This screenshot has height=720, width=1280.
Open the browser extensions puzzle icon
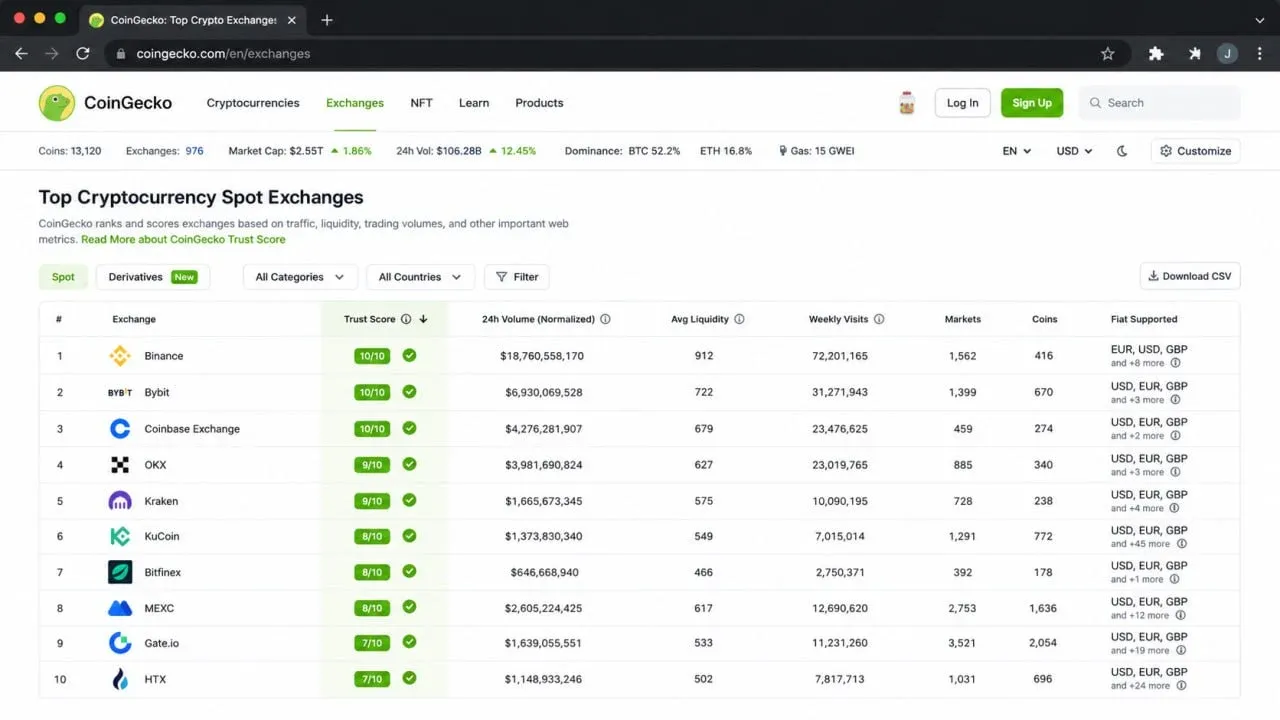coord(1156,54)
